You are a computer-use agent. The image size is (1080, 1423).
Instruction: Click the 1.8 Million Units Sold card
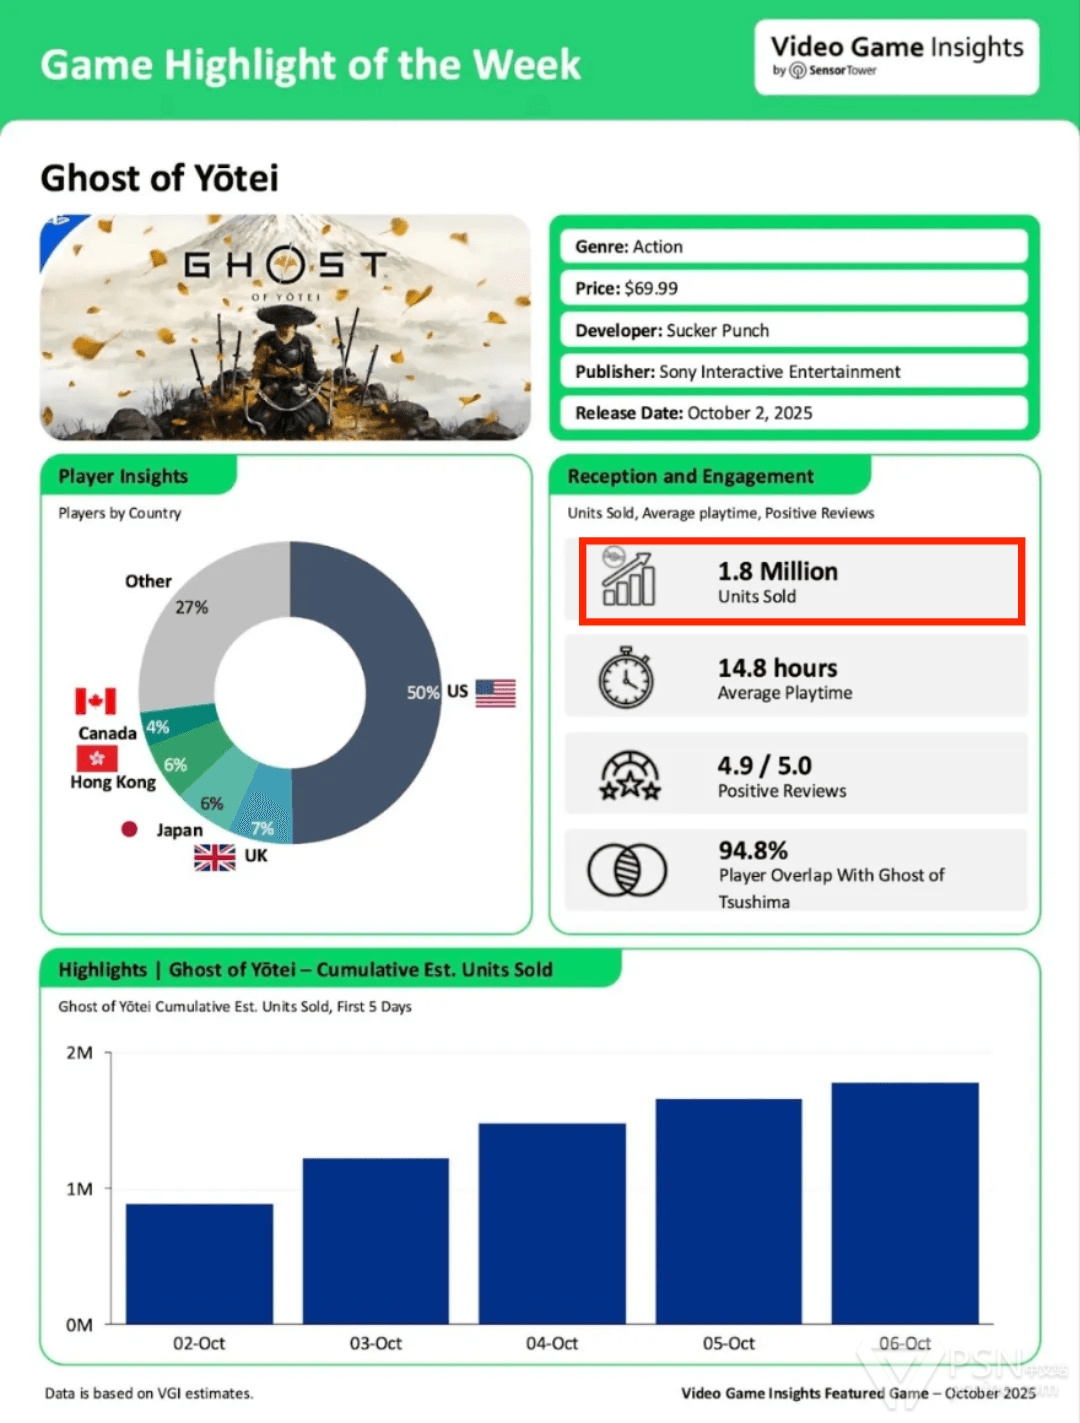pos(802,582)
